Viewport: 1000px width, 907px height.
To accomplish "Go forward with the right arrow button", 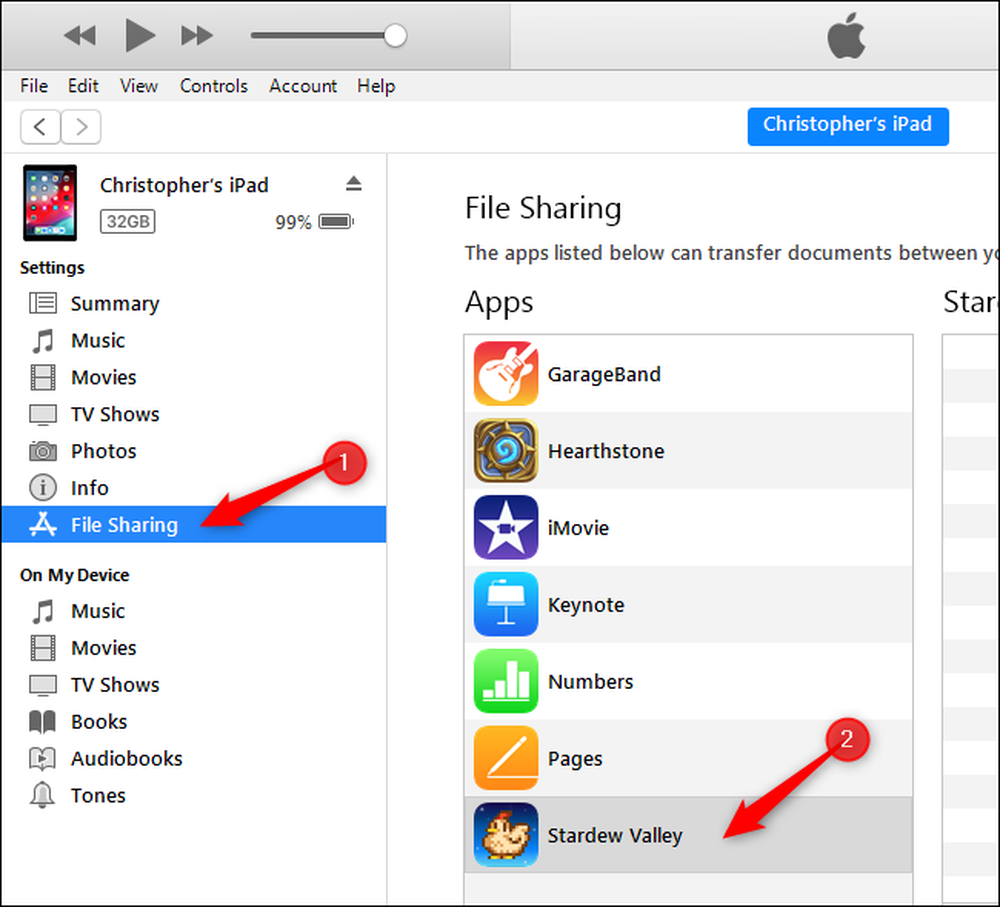I will click(x=81, y=127).
